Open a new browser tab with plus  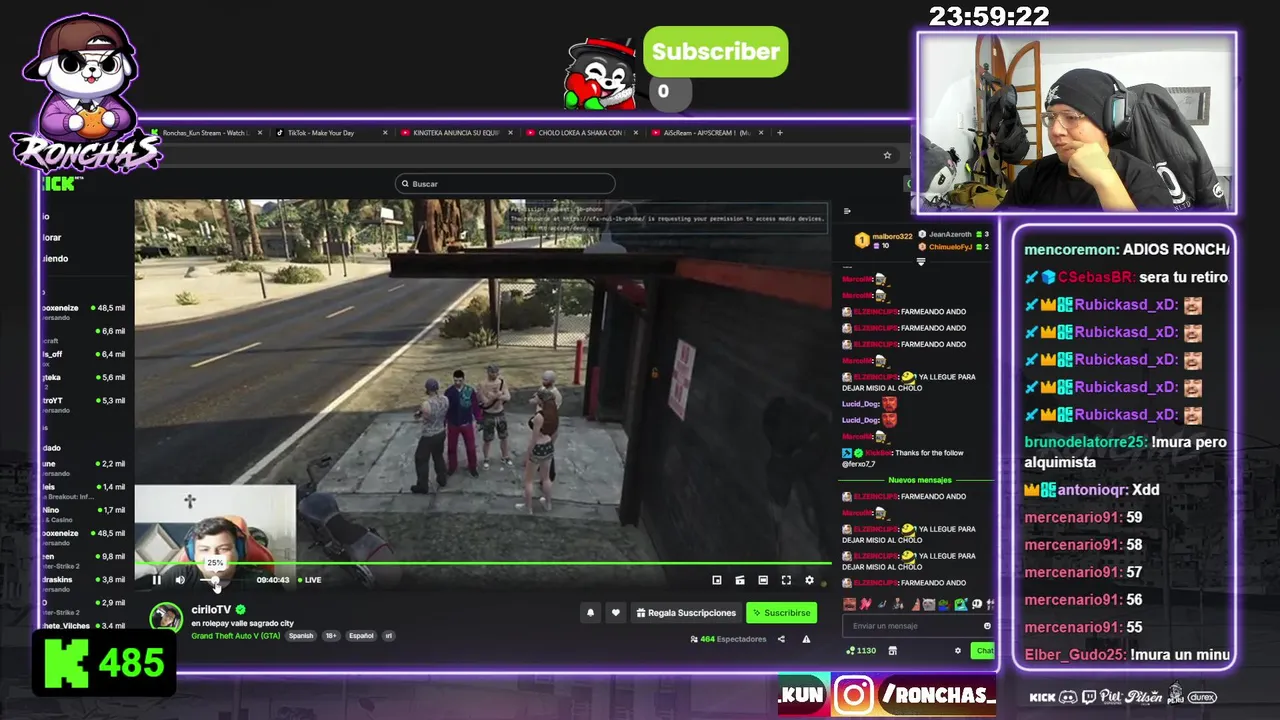click(780, 133)
